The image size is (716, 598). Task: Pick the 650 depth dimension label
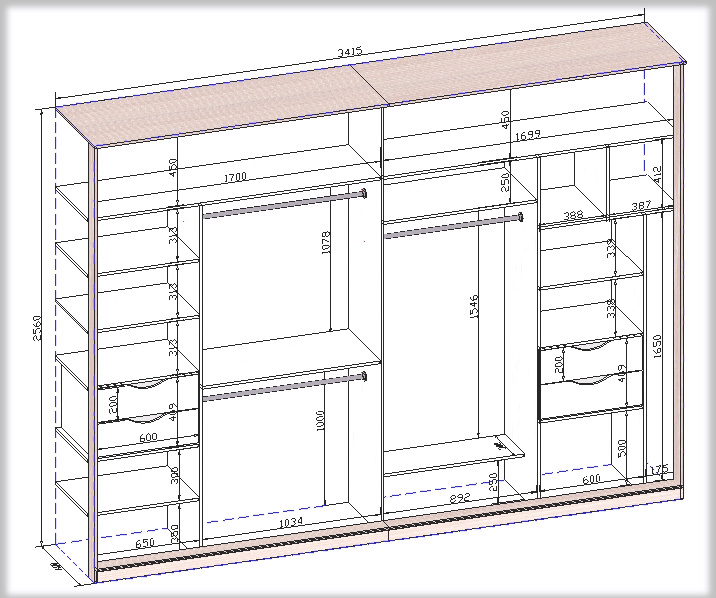(145, 543)
